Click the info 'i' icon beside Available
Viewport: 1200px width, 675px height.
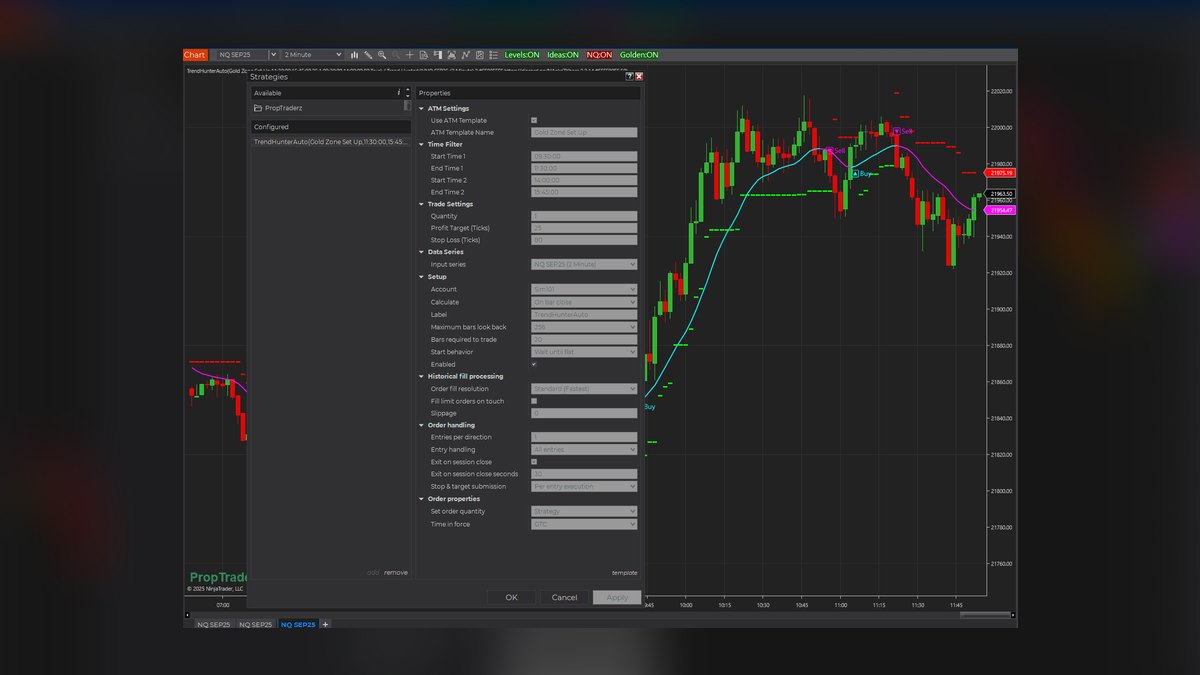(399, 92)
